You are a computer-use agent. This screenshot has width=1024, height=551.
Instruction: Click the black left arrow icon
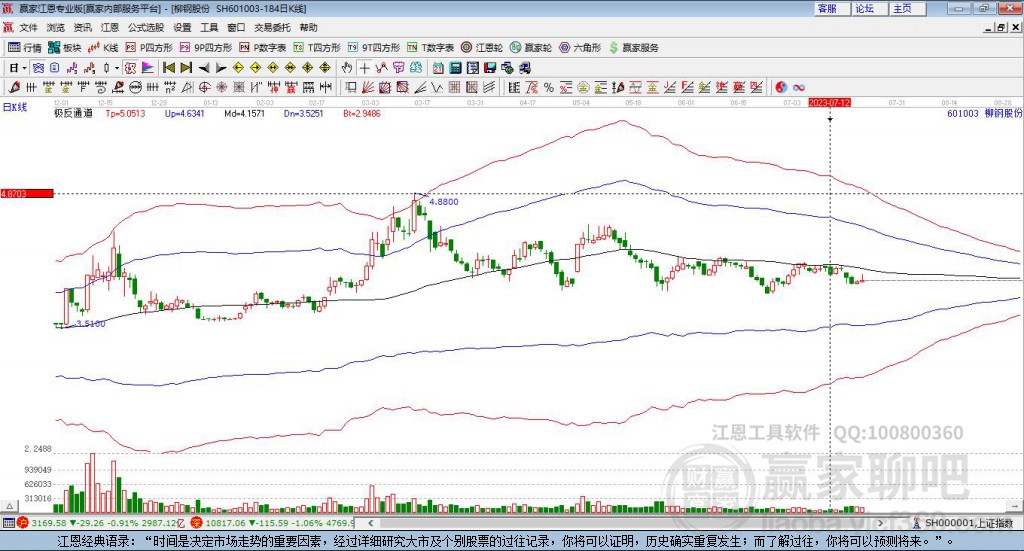point(204,68)
